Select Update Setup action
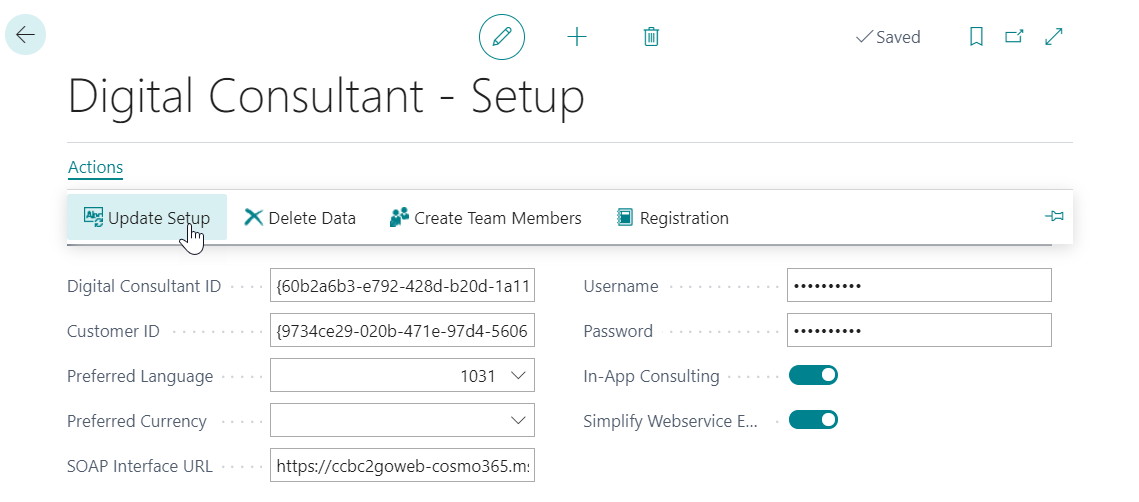Screen dimensions: 1139x502 pyautogui.click(x=147, y=218)
